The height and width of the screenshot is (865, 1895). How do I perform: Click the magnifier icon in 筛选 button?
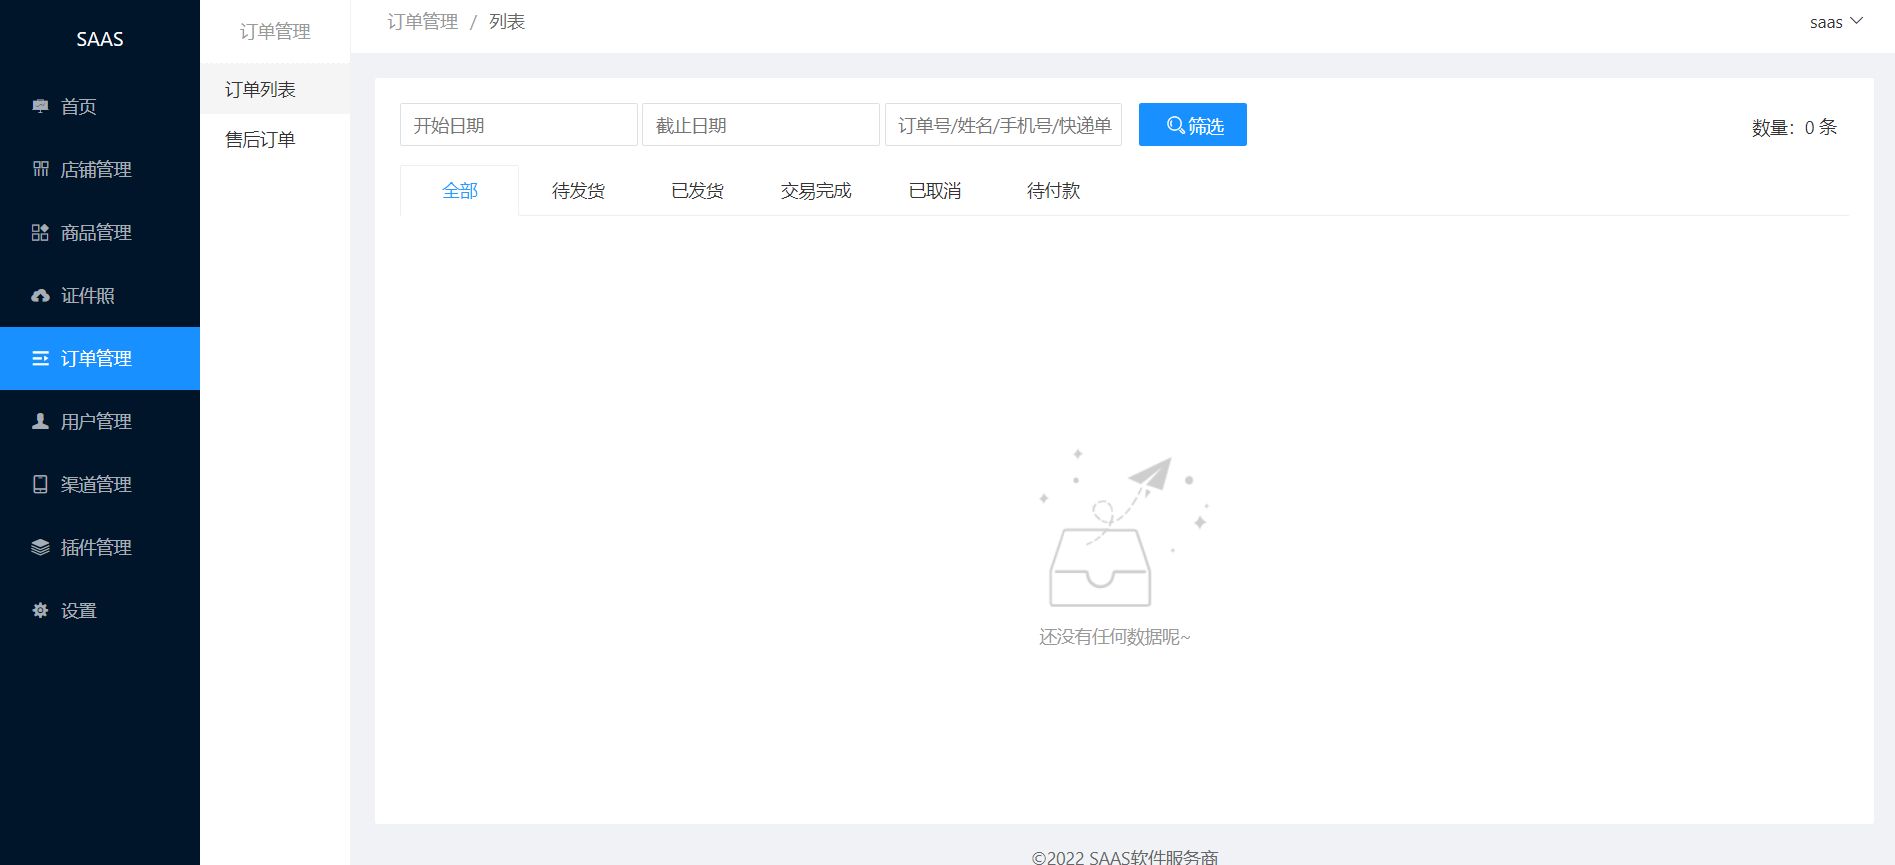click(x=1176, y=125)
